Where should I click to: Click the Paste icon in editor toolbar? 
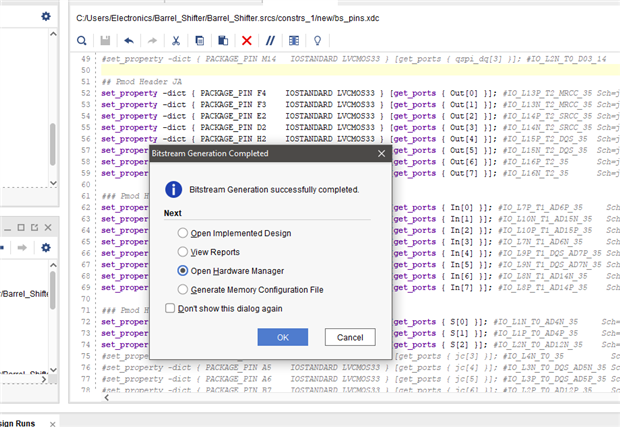click(x=223, y=41)
